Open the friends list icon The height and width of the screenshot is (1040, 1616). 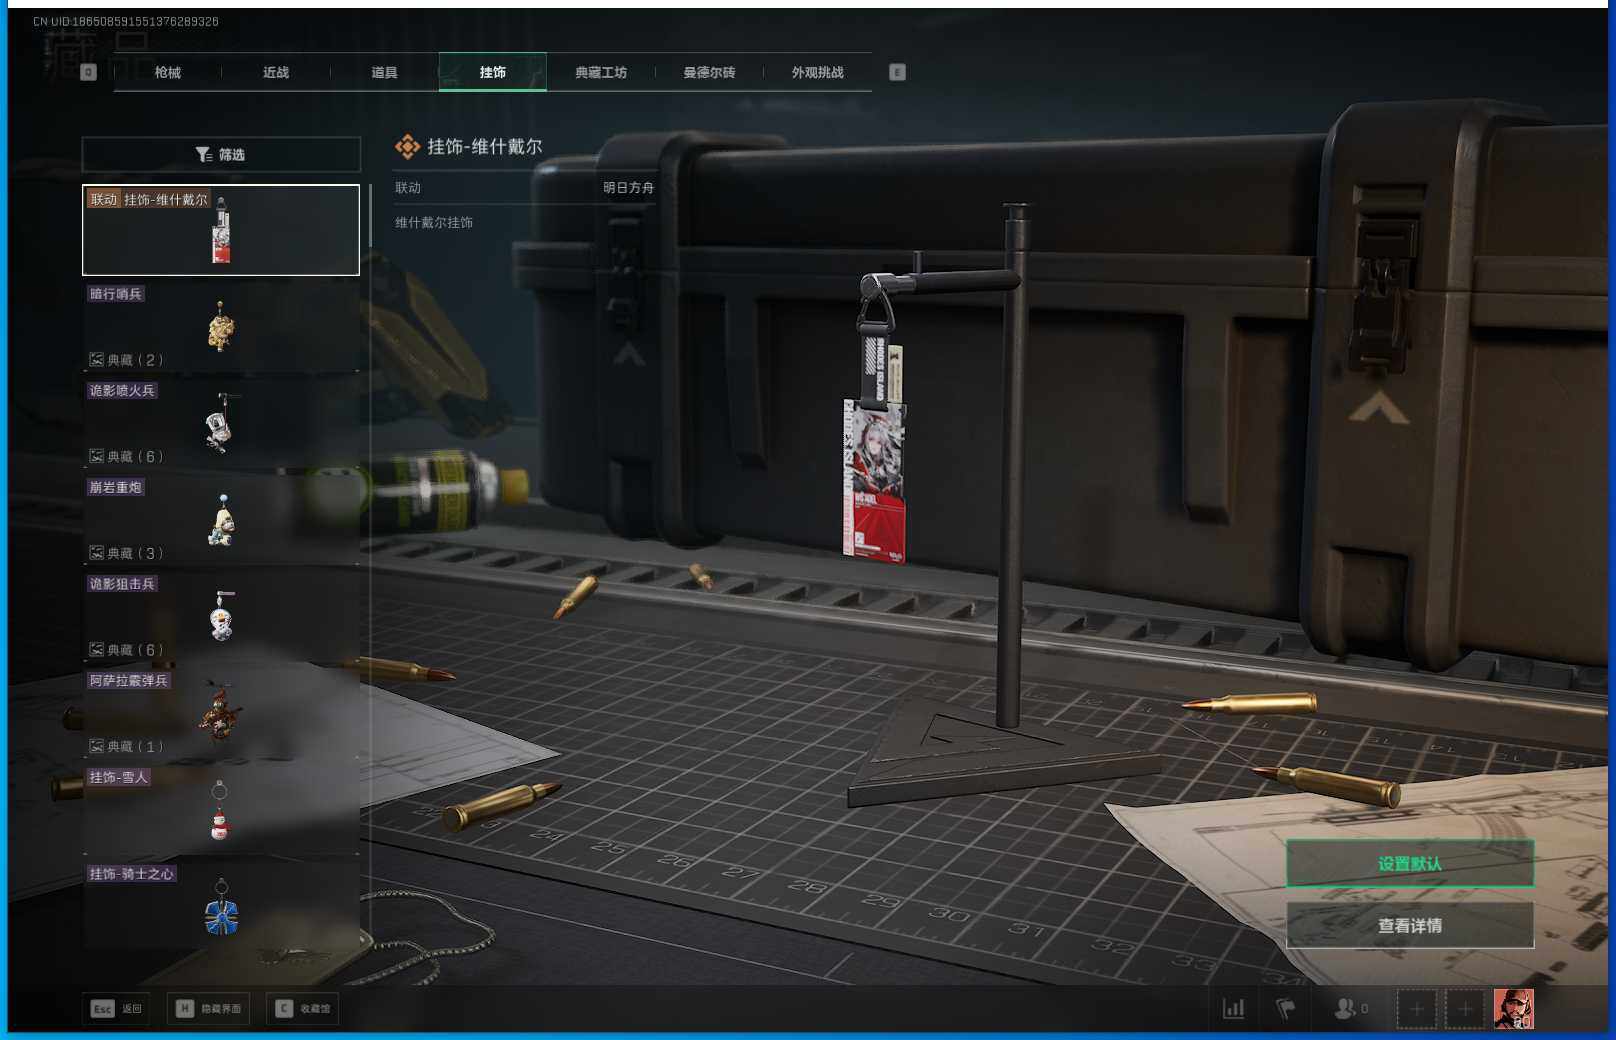pyautogui.click(x=1349, y=1009)
